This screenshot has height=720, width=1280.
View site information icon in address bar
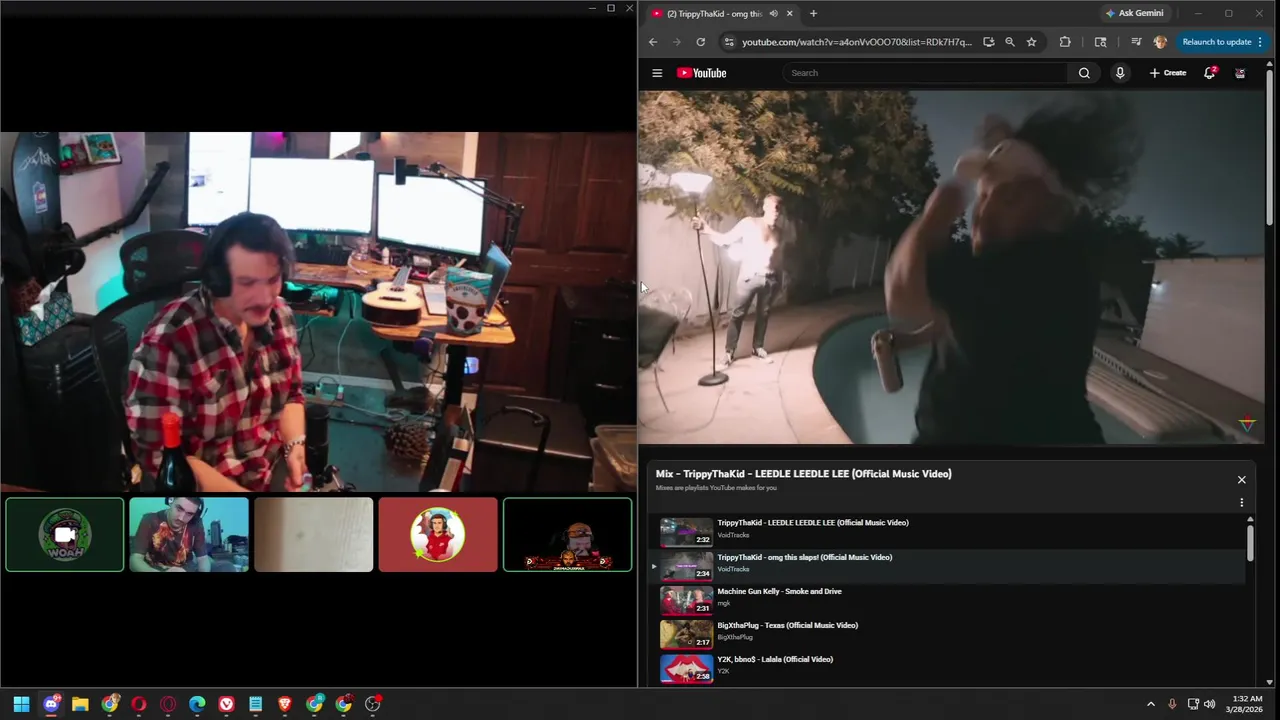pyautogui.click(x=729, y=42)
